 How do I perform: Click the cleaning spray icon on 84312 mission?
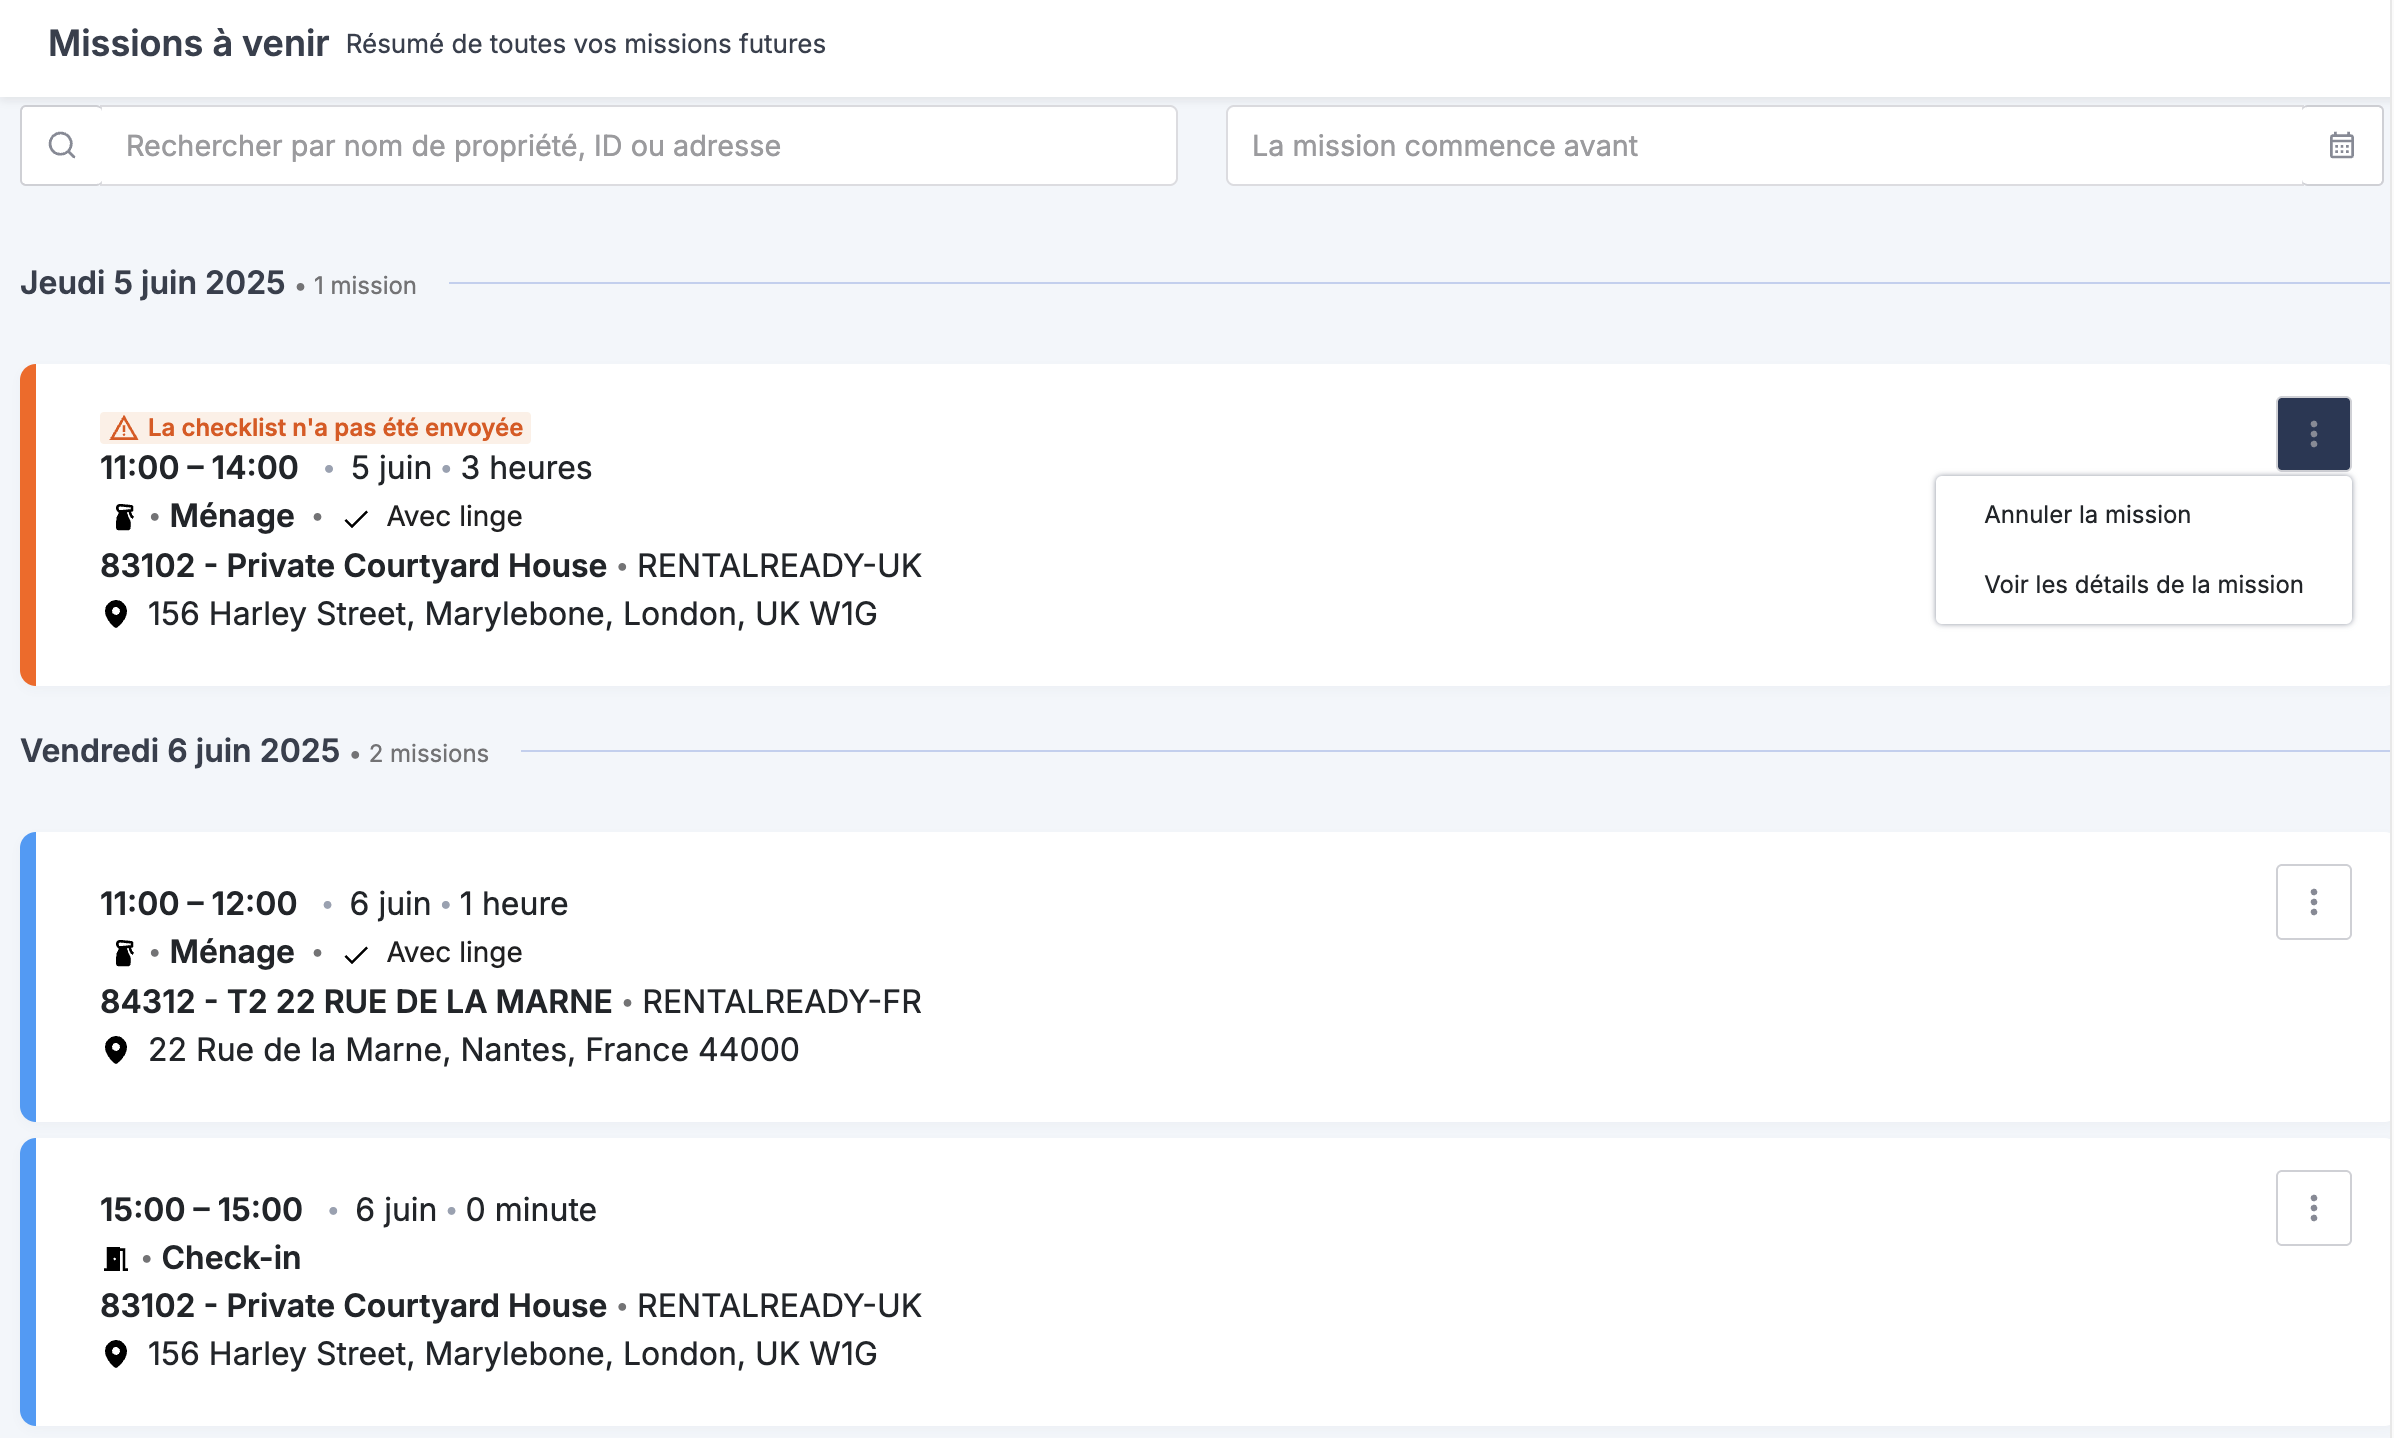[x=124, y=953]
